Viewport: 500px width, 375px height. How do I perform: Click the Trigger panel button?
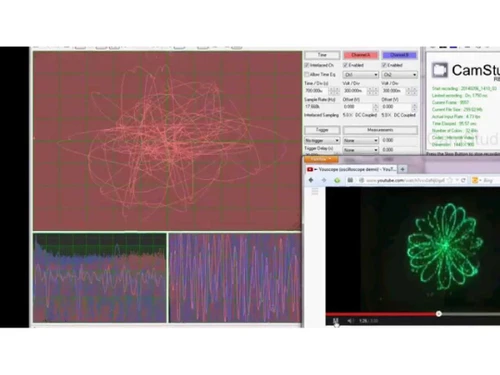(x=322, y=130)
